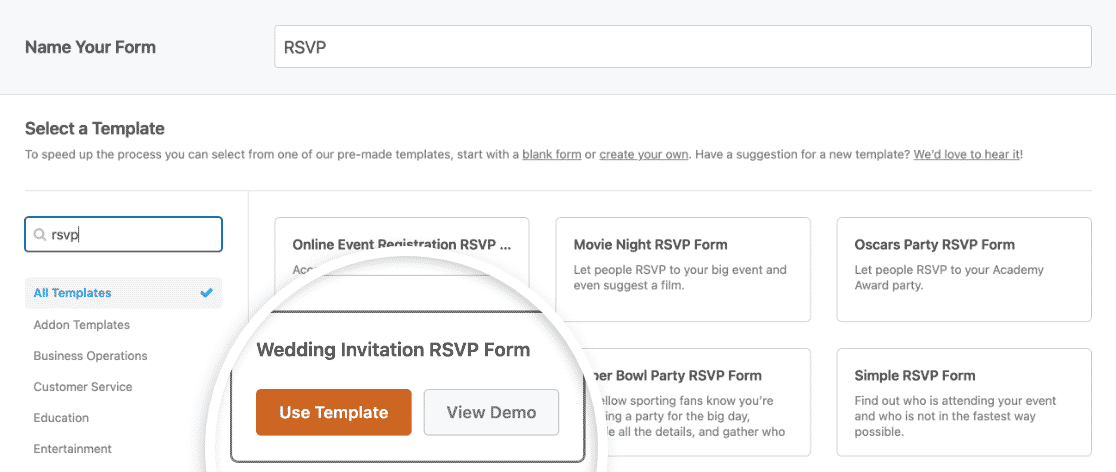The height and width of the screenshot is (472, 1116).
Task: Choose the Education category
Action: click(x=61, y=418)
